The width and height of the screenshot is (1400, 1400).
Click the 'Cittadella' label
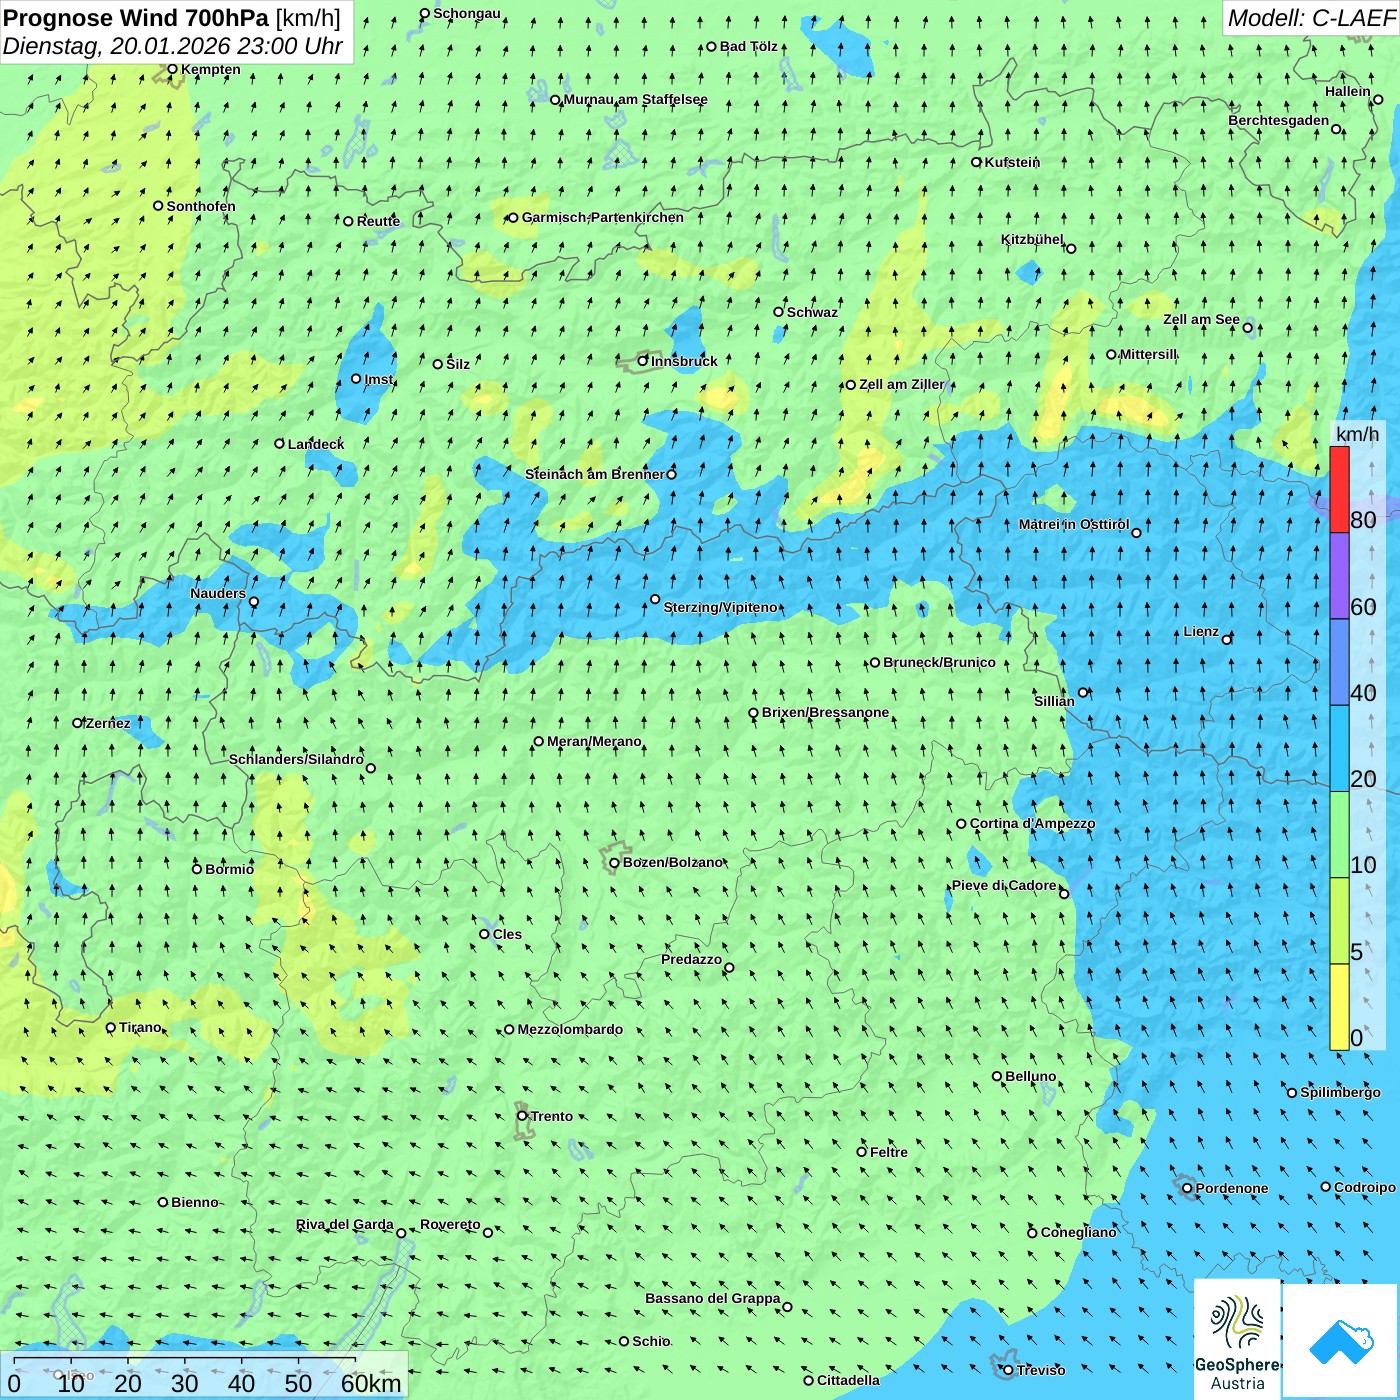[848, 1380]
